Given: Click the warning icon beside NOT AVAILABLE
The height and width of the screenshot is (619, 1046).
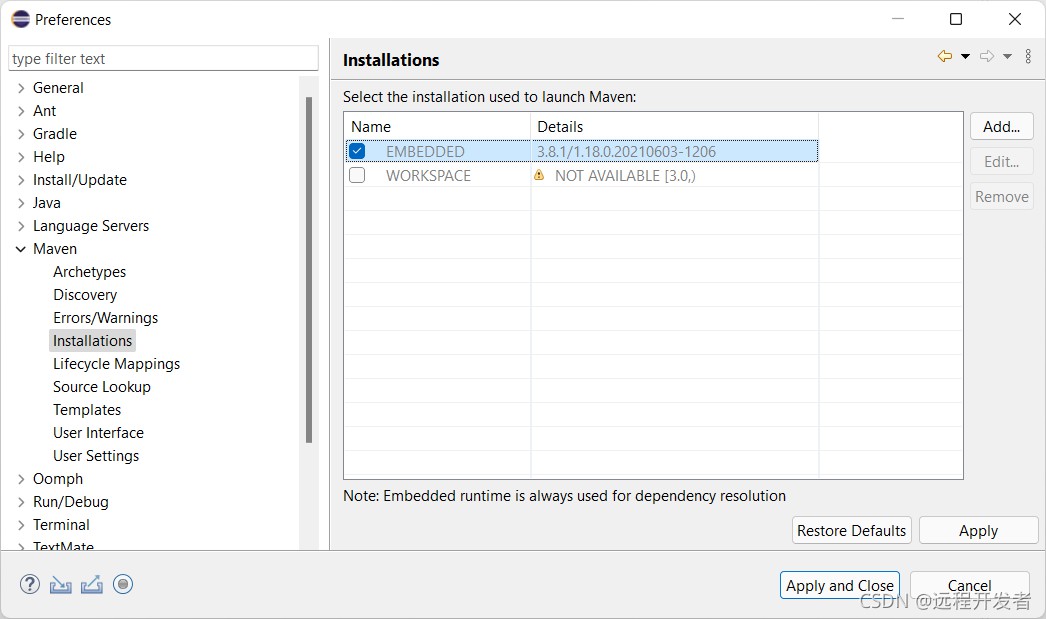Looking at the screenshot, I should coord(539,175).
